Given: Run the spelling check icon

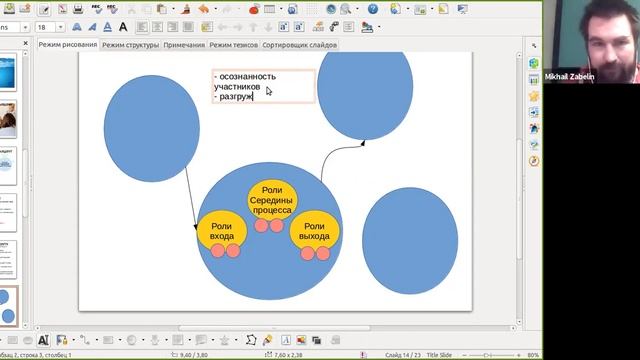Looking at the screenshot, I should point(96,9).
